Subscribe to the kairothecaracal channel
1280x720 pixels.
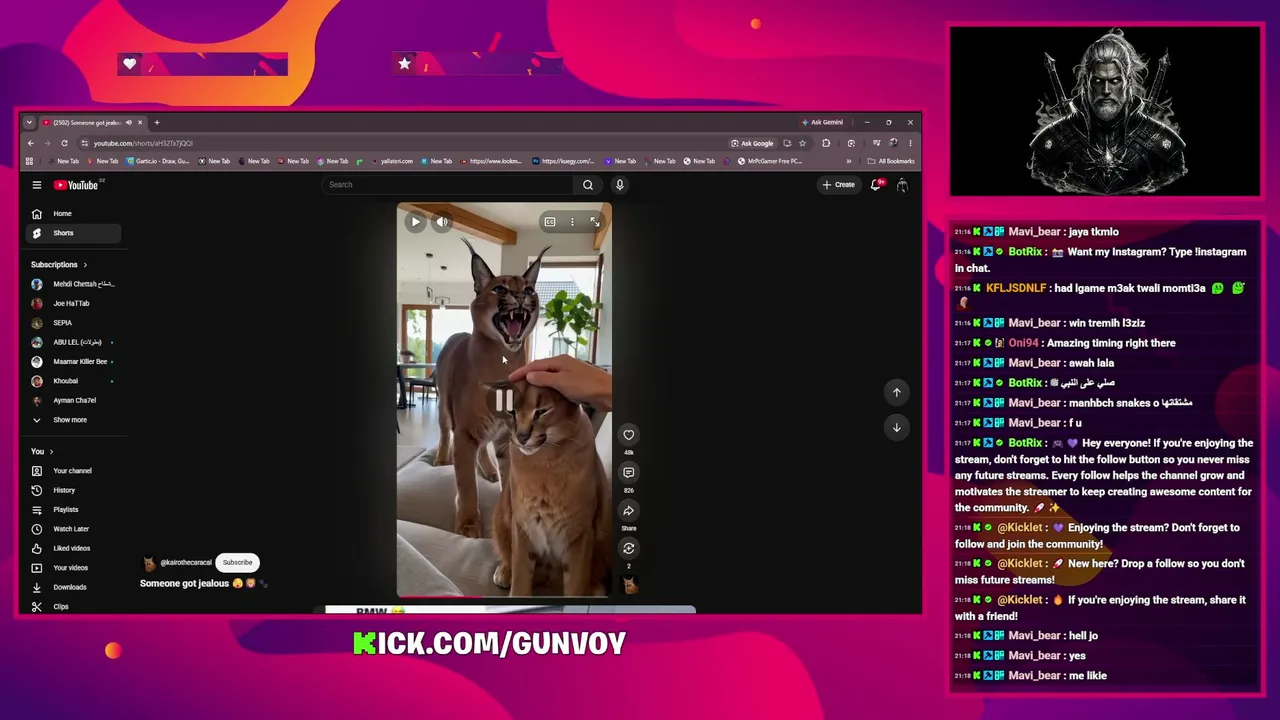point(238,562)
